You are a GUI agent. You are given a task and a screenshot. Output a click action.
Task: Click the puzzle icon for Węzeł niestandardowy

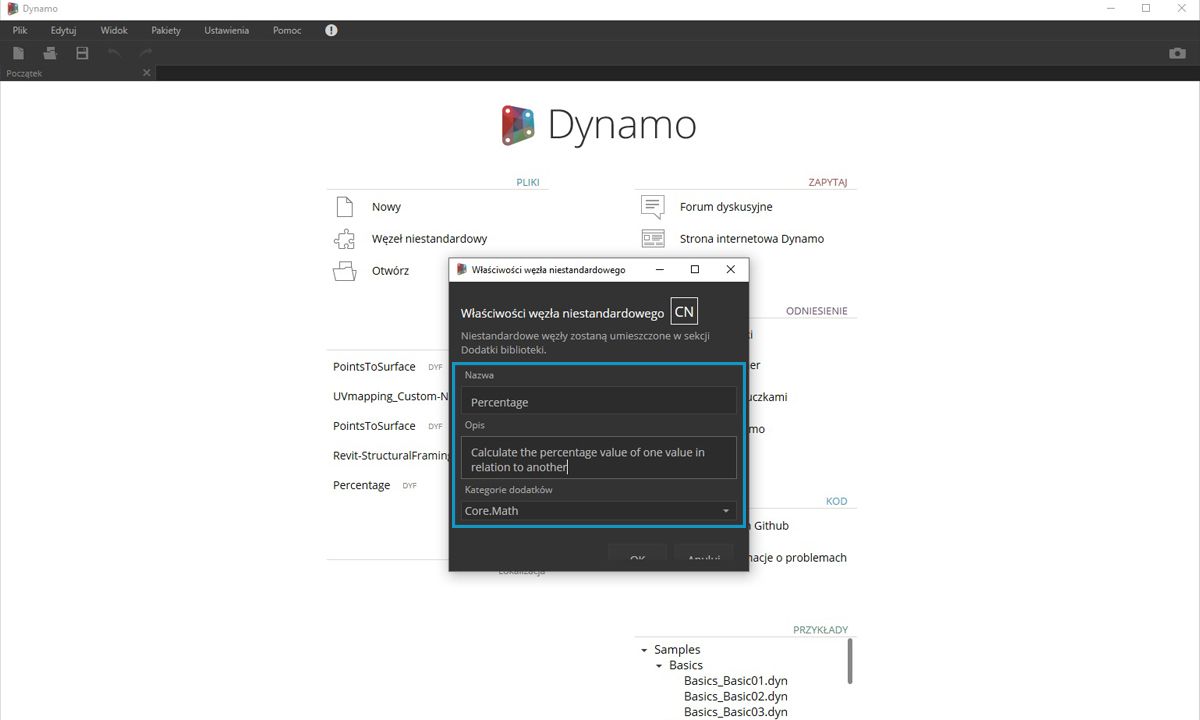(344, 239)
